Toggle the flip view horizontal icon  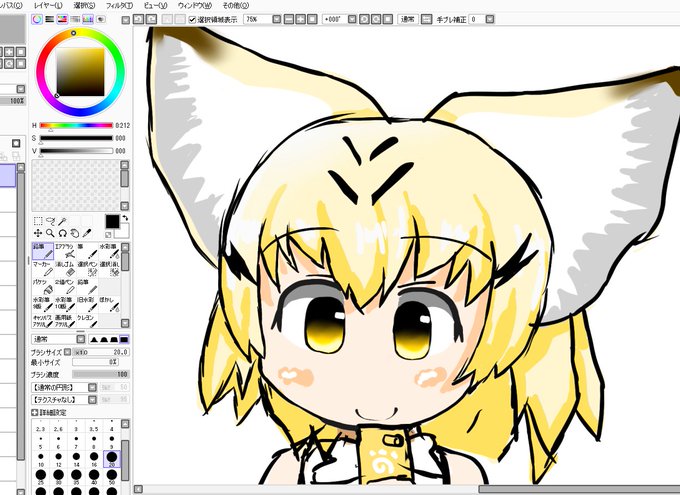427,20
